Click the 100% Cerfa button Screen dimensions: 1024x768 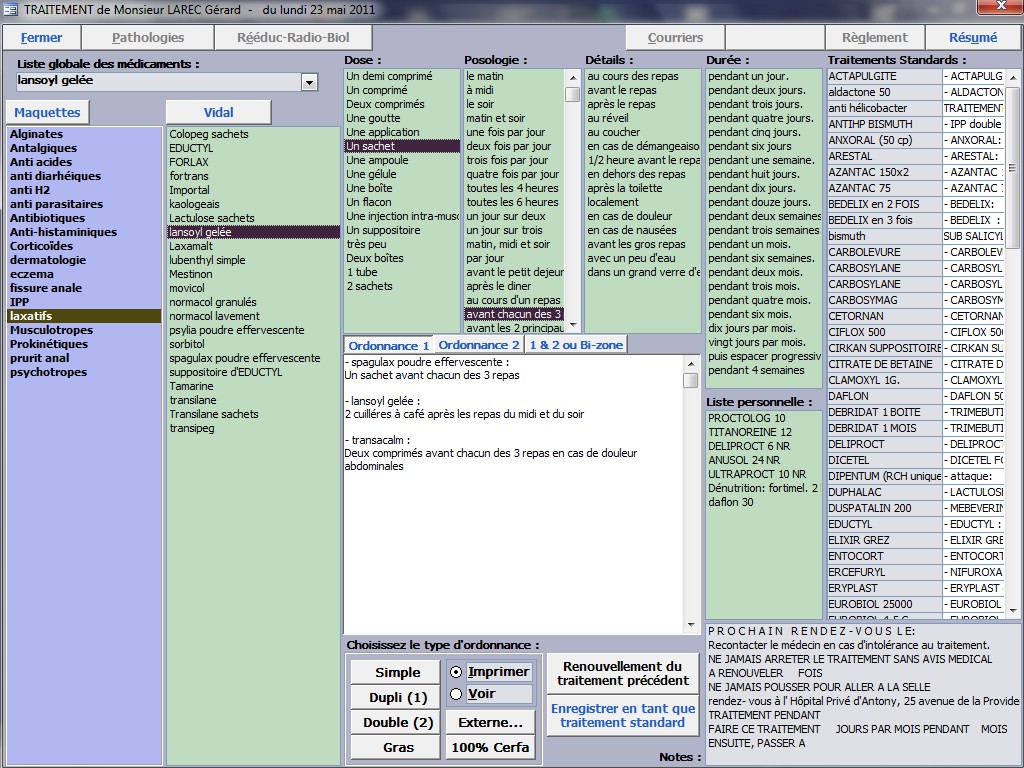pos(490,747)
